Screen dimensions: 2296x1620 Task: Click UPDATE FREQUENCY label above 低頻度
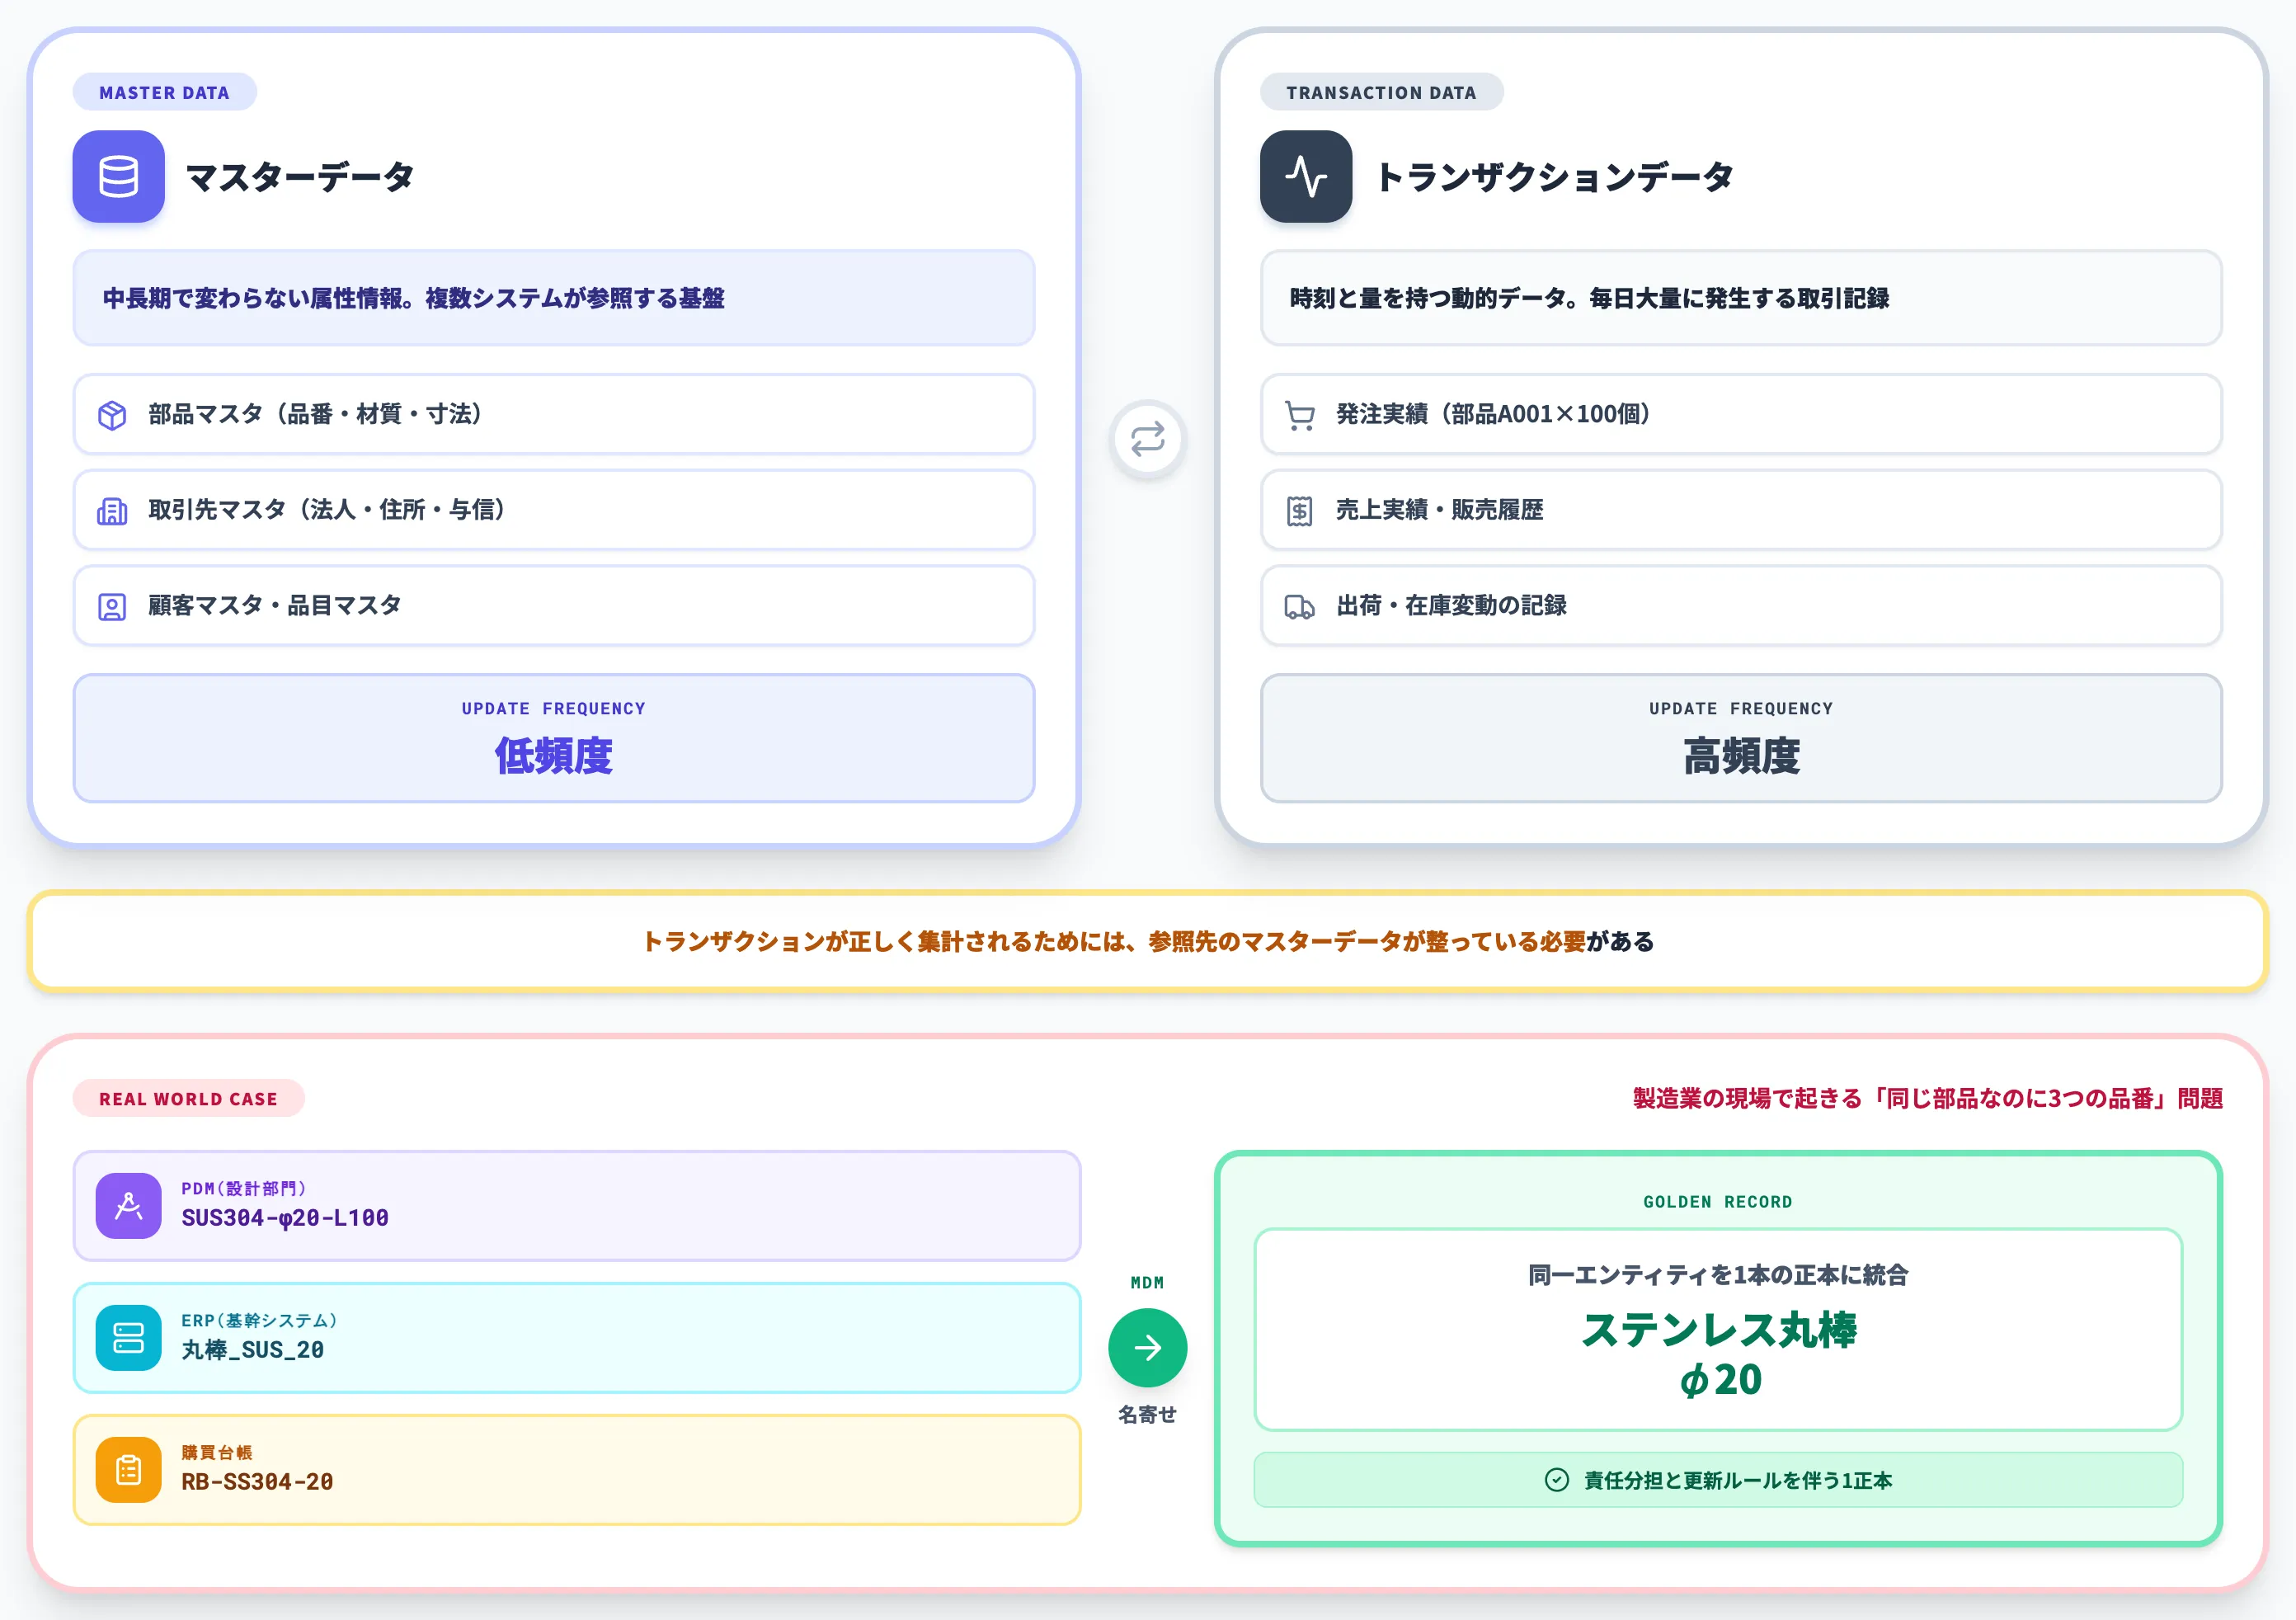(554, 708)
